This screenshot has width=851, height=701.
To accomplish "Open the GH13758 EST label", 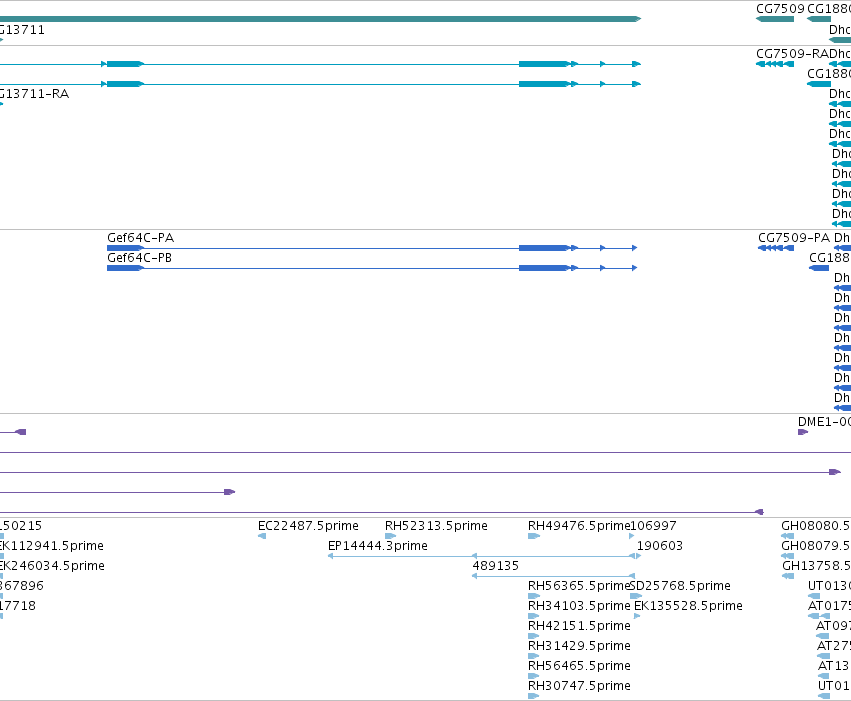I will click(816, 566).
